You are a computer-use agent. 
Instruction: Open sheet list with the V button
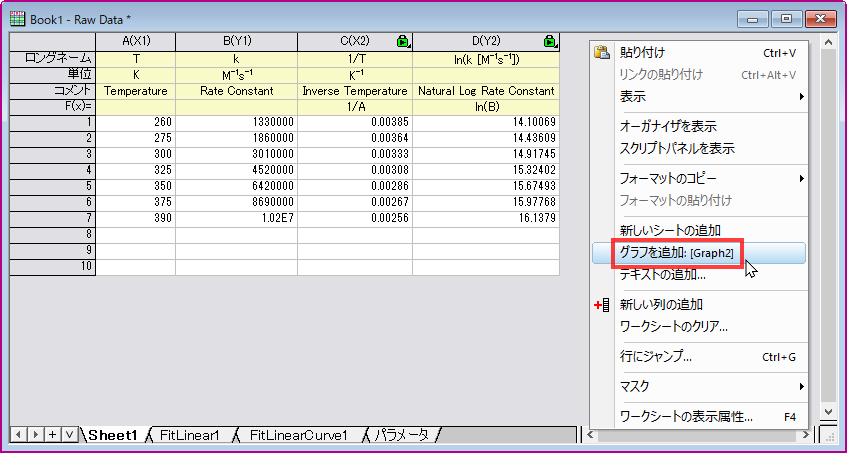coord(70,434)
